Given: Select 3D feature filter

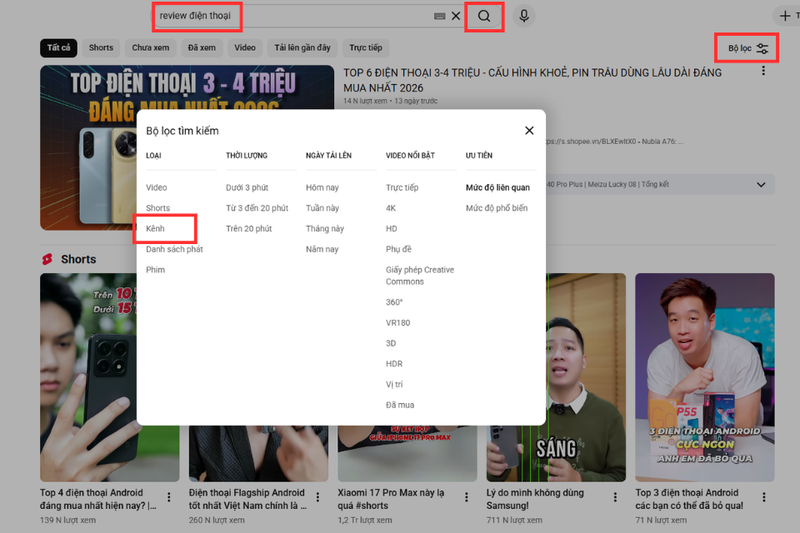Looking at the screenshot, I should [x=391, y=343].
